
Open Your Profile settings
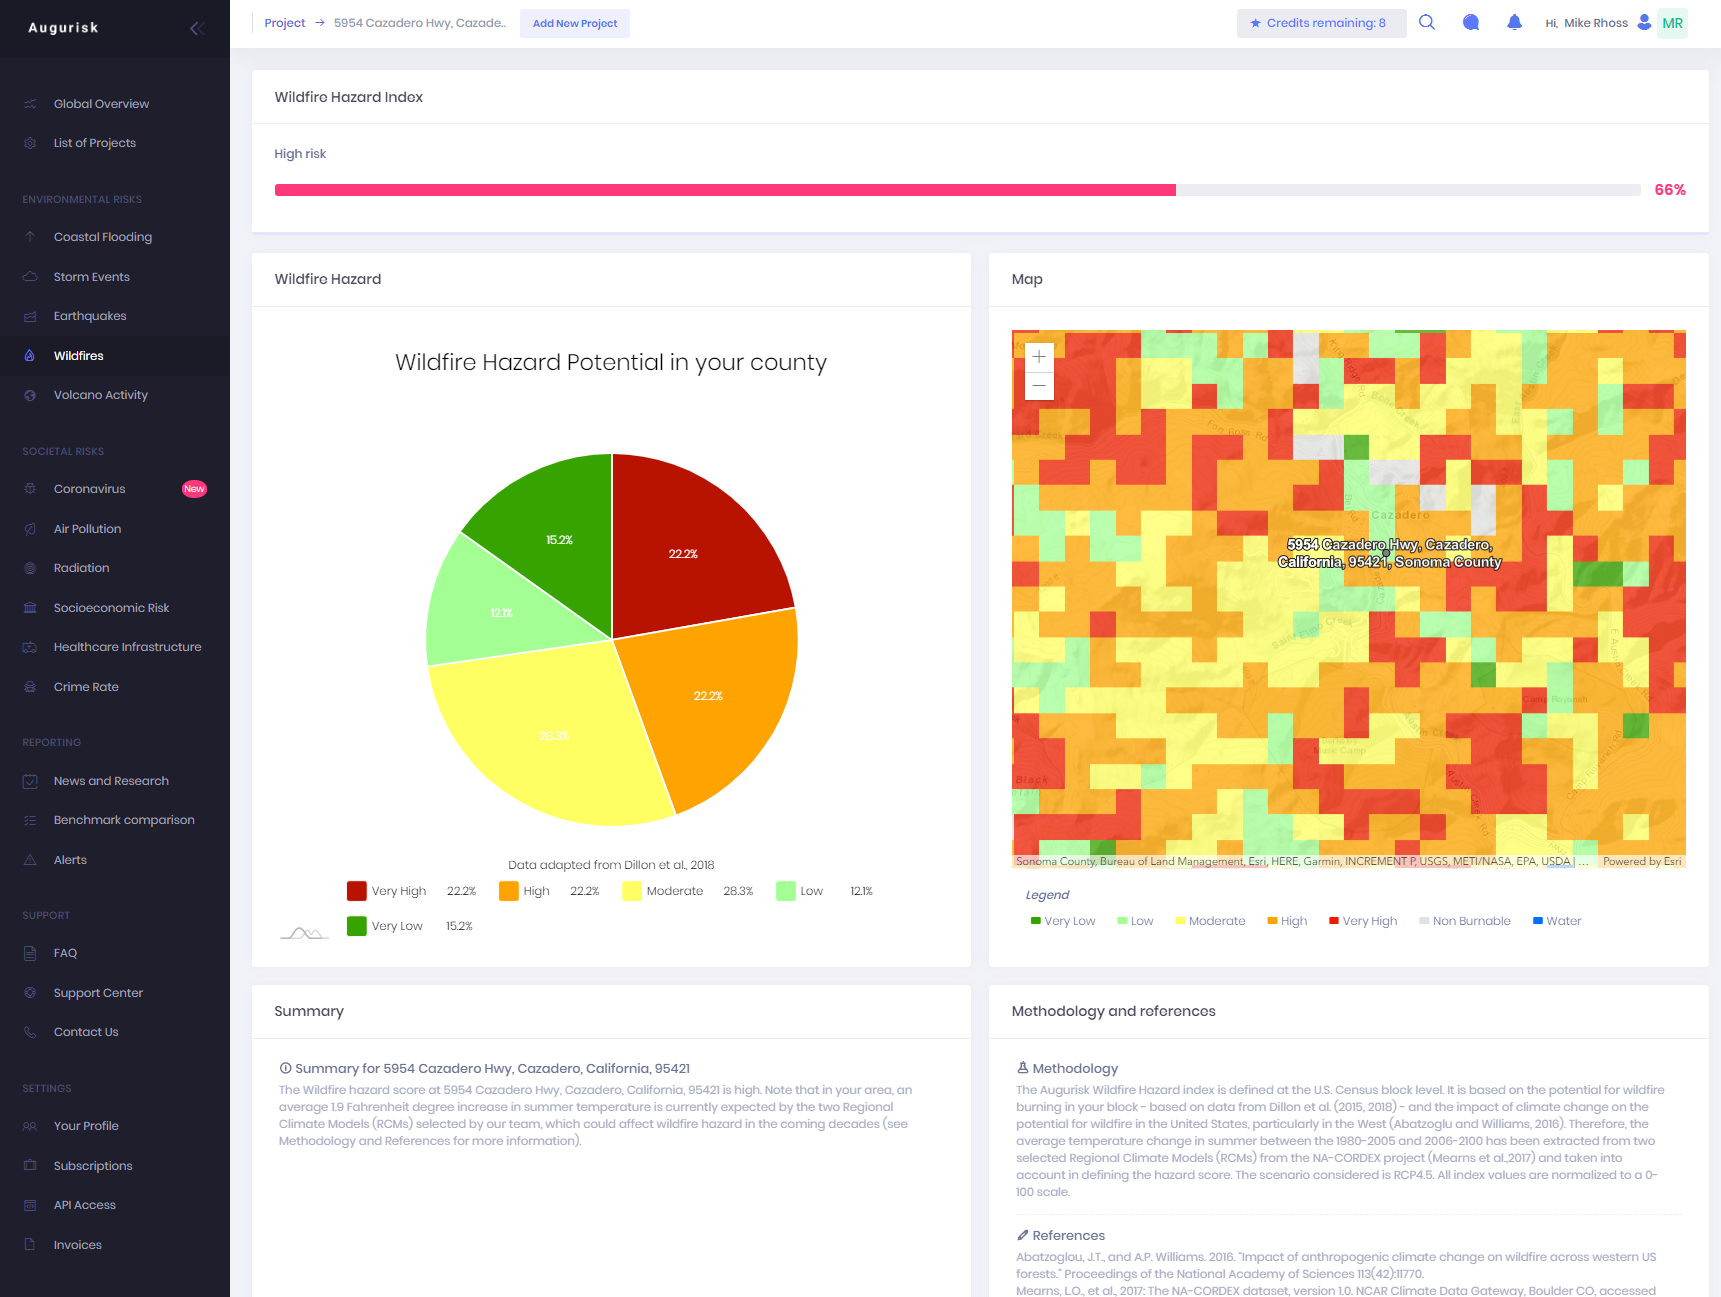click(86, 1126)
